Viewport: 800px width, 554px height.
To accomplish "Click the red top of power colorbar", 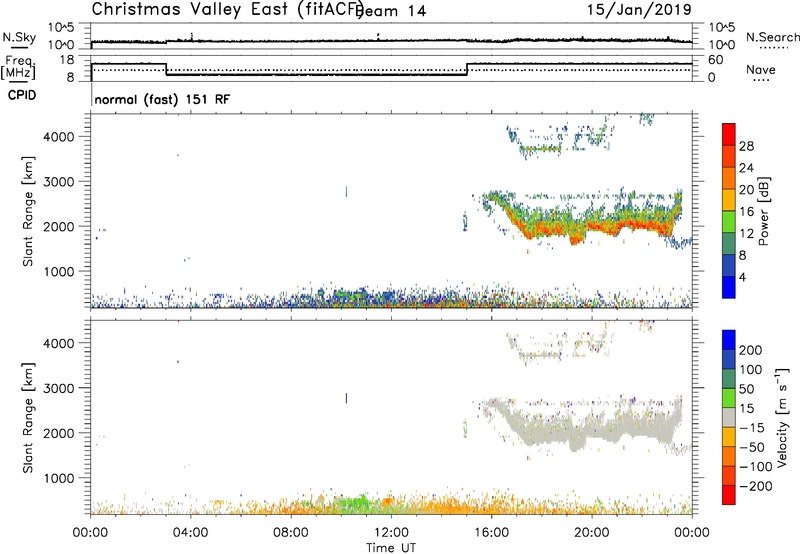I will [729, 134].
